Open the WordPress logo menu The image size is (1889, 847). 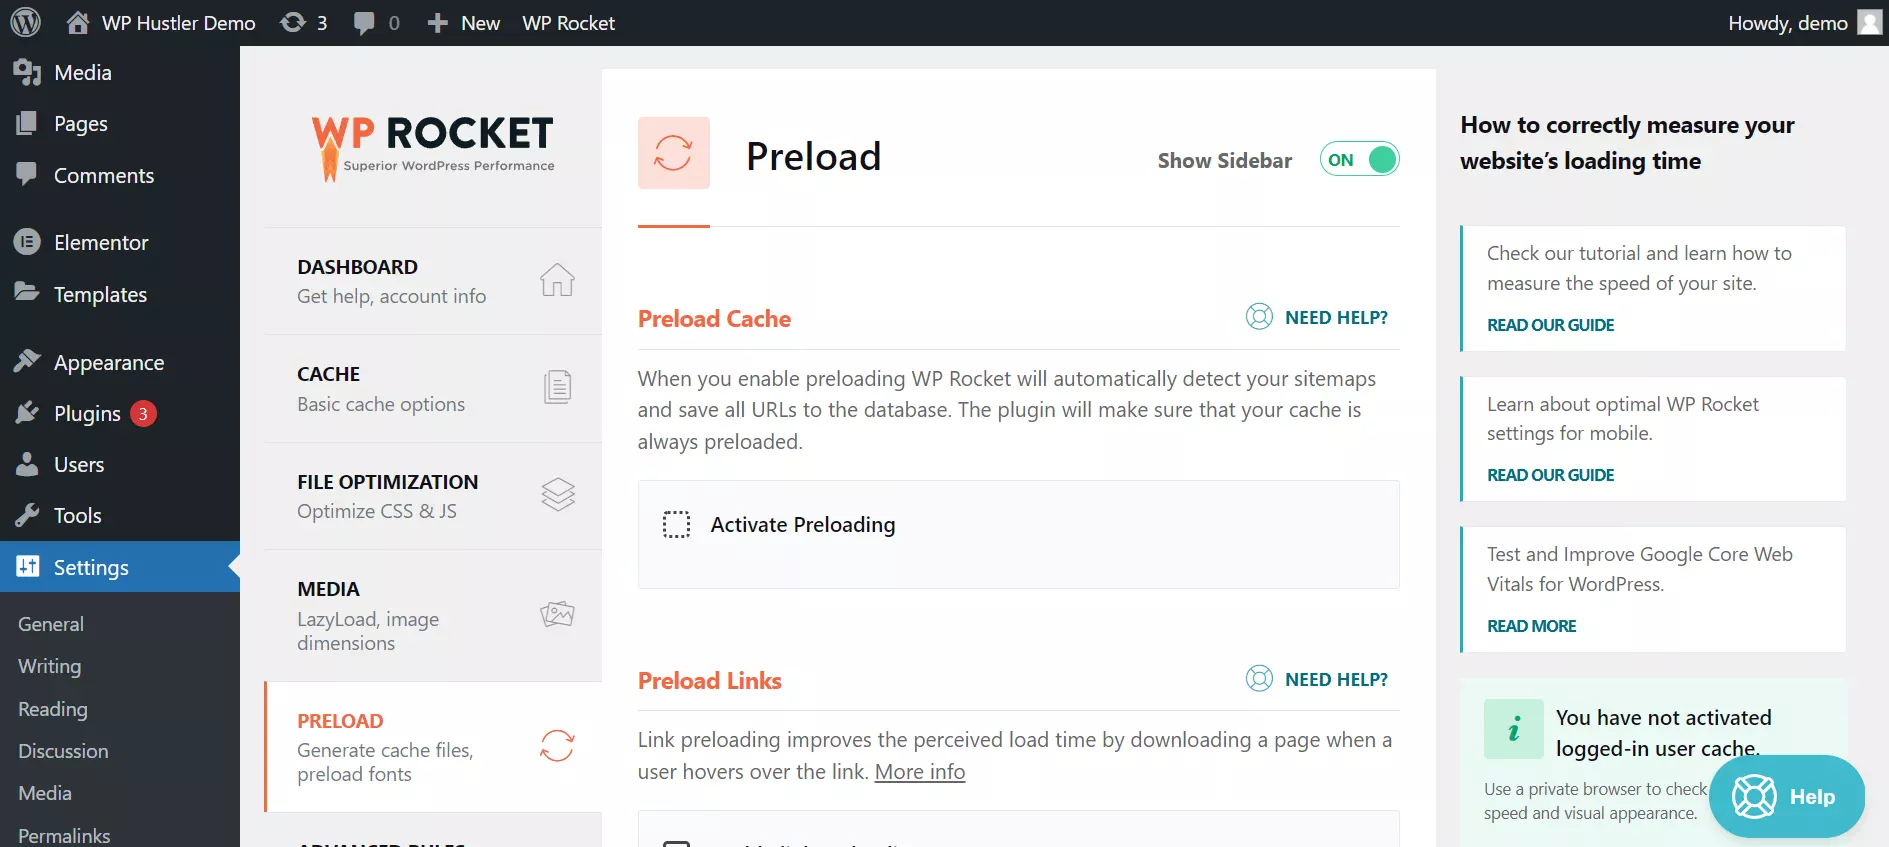coord(24,22)
